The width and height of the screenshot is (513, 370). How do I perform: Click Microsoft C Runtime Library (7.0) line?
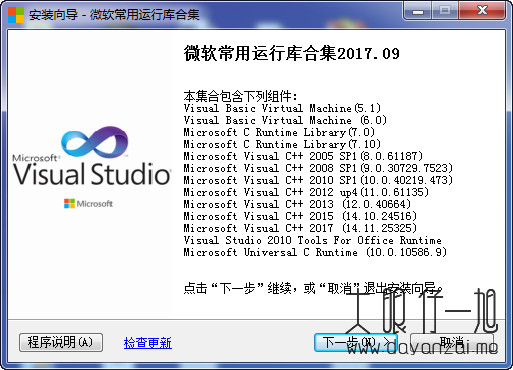click(279, 132)
